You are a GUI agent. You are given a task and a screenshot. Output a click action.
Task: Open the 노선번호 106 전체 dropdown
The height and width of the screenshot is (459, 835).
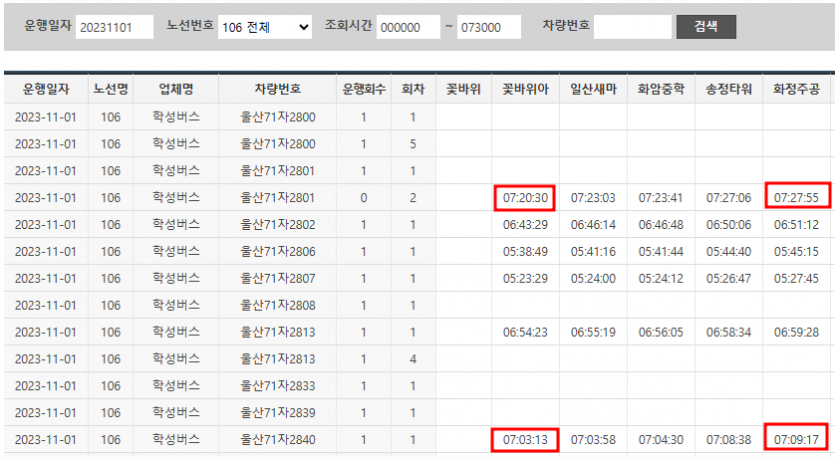(x=265, y=27)
